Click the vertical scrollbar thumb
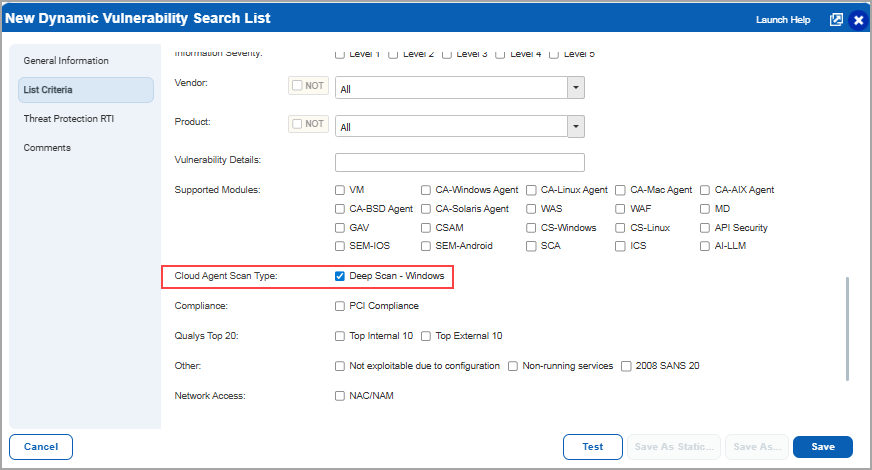The image size is (872, 470). tap(847, 329)
